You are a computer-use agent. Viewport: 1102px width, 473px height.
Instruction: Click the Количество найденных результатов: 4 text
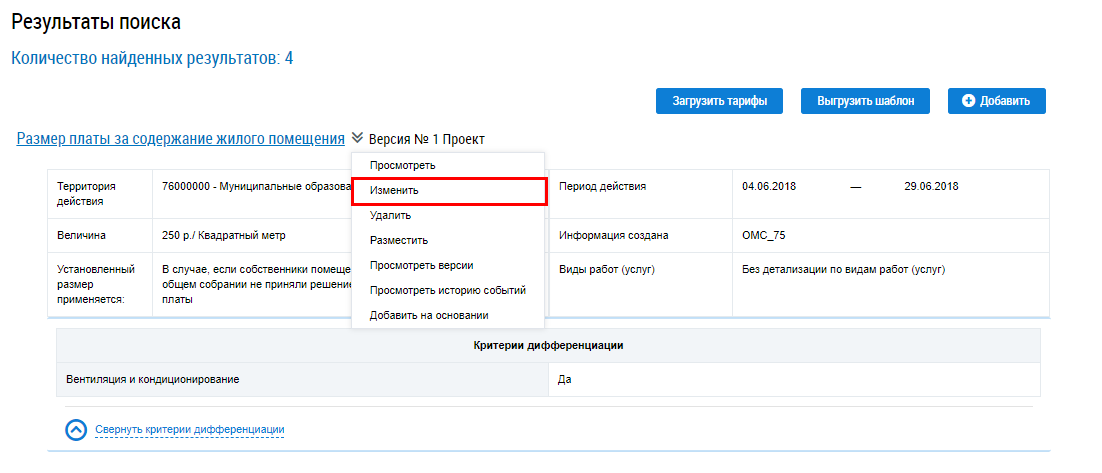(x=152, y=58)
